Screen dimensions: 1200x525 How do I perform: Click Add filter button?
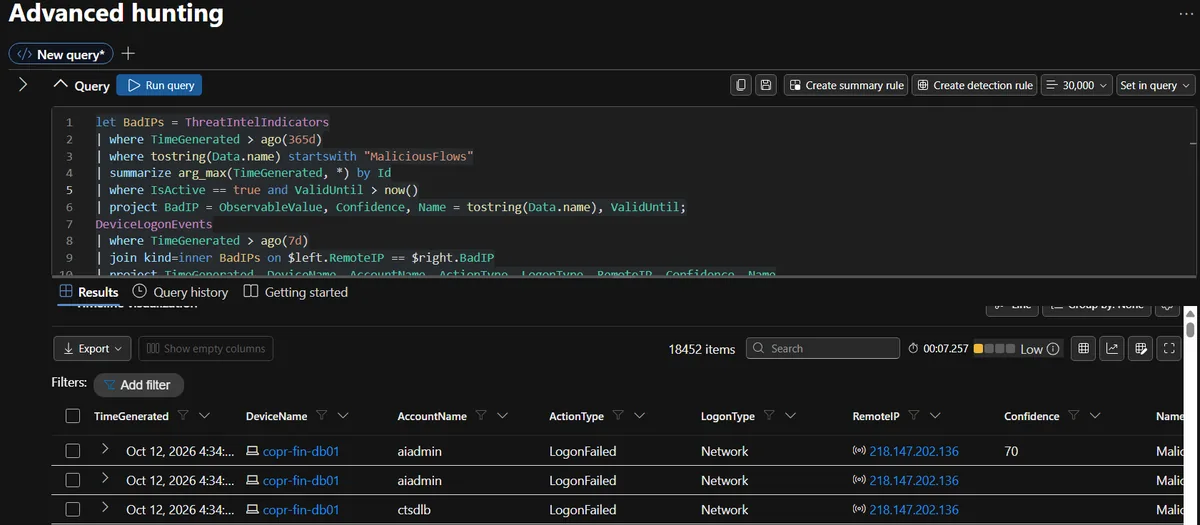[x=138, y=384]
